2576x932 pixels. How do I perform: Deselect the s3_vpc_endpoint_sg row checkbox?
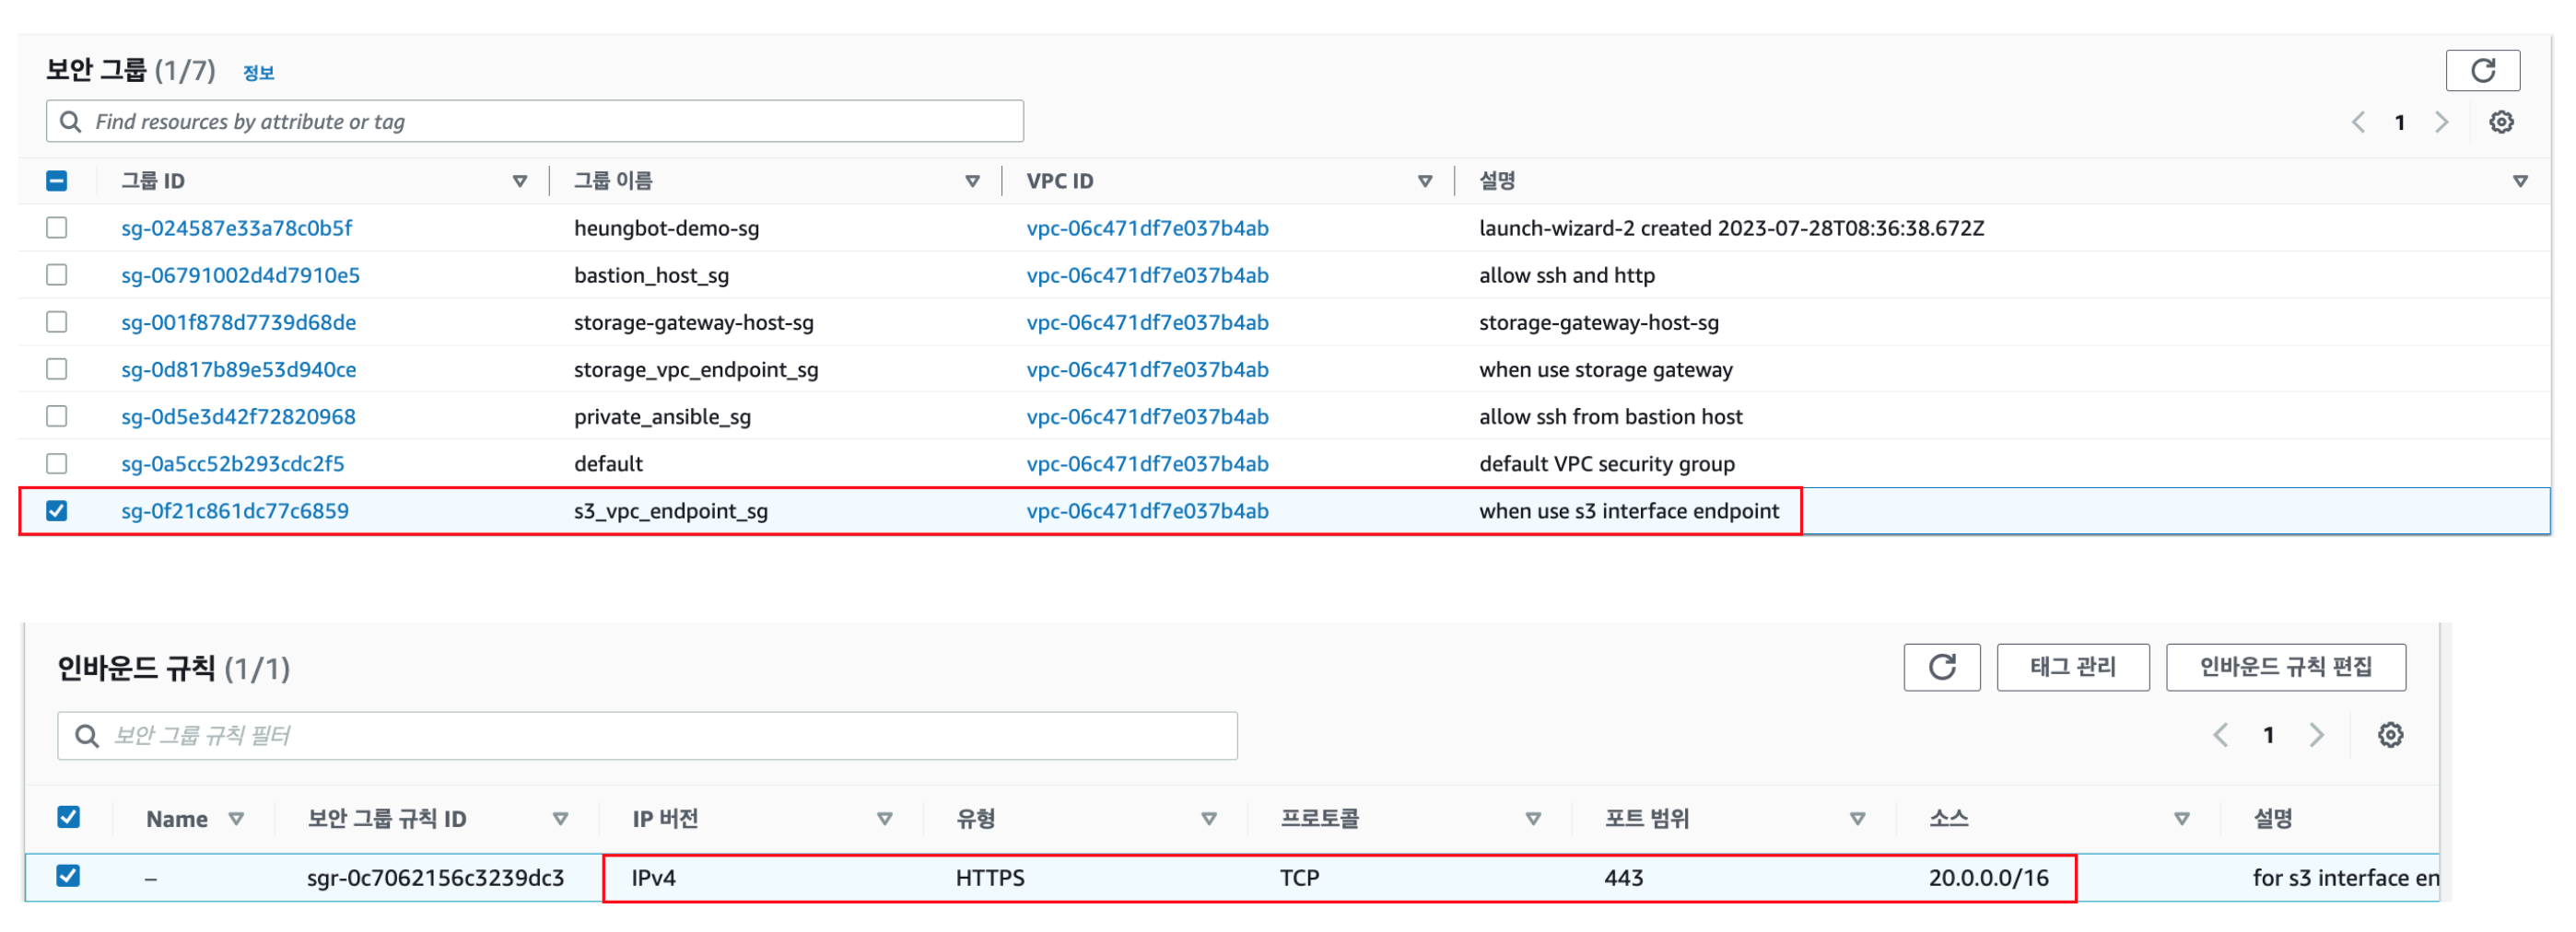coord(57,511)
